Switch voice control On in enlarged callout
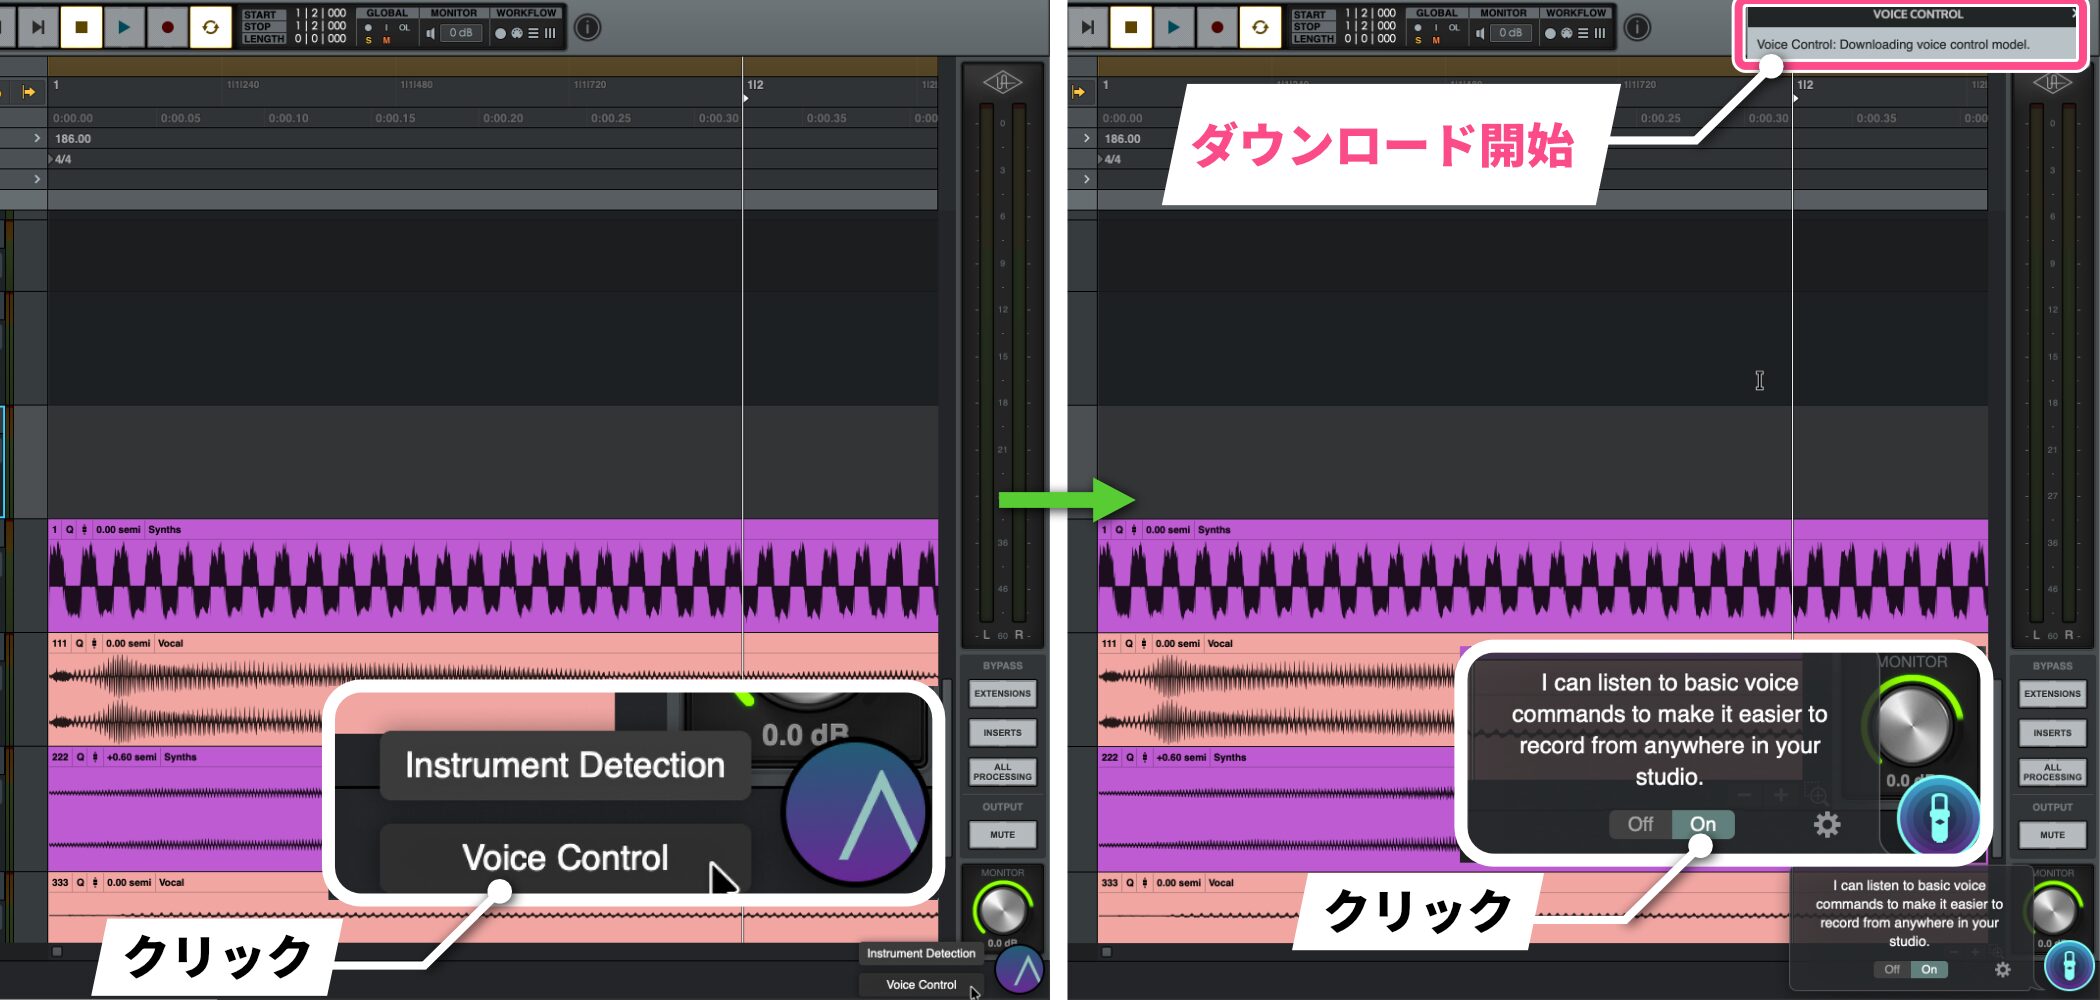The width and height of the screenshot is (2100, 1000). pyautogui.click(x=1703, y=824)
